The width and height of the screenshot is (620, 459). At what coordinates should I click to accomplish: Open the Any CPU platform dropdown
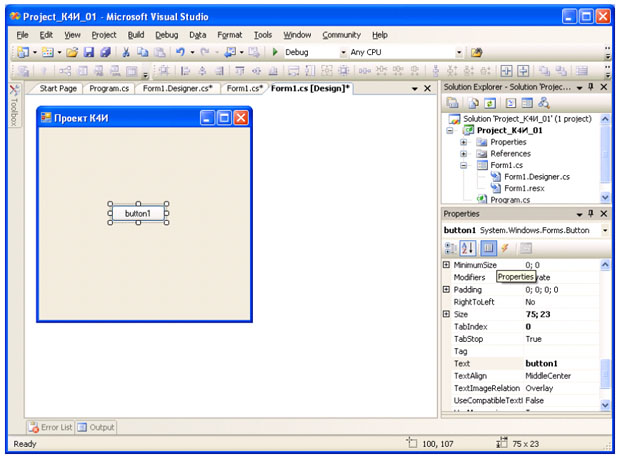459,52
